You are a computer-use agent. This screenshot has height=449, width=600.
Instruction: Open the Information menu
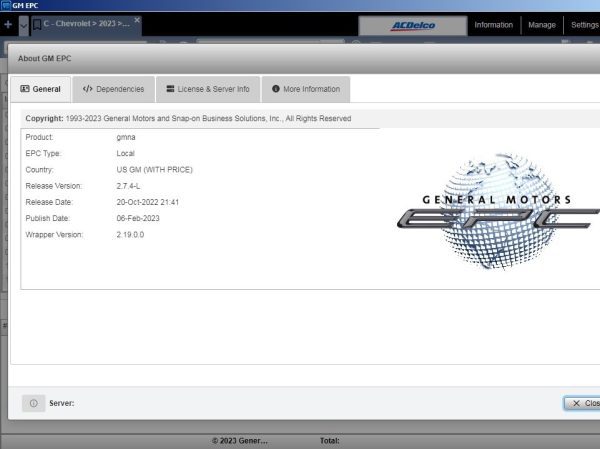point(493,25)
